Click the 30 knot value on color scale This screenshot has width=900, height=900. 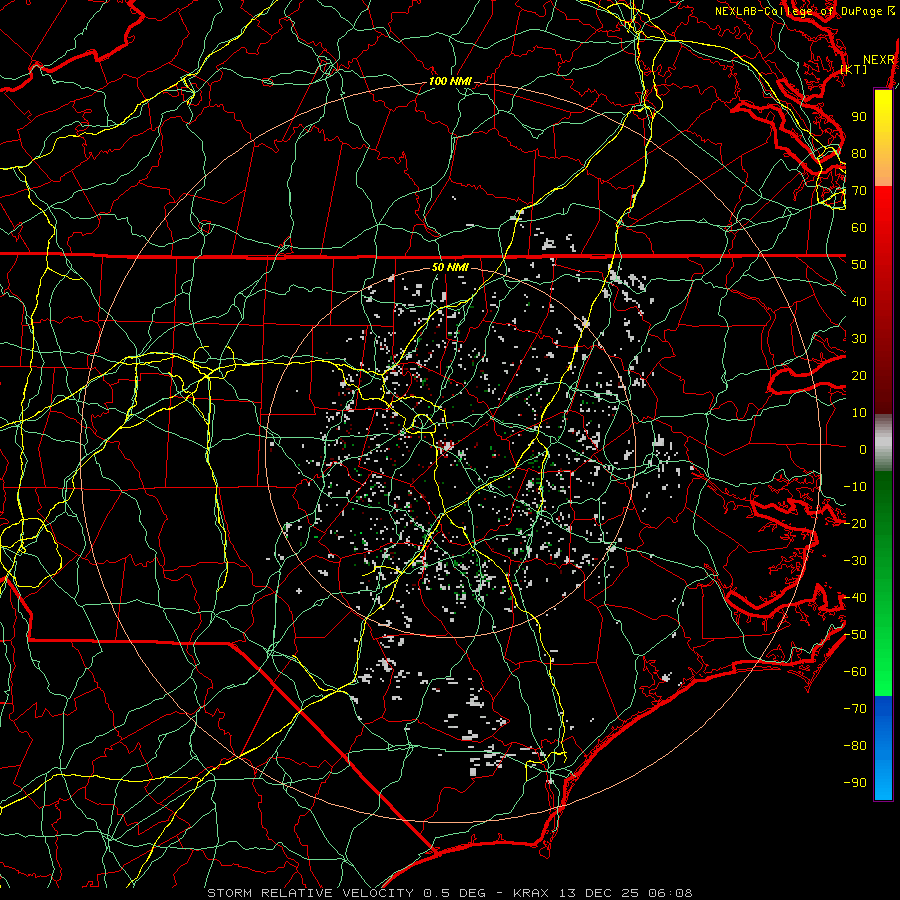[859, 339]
